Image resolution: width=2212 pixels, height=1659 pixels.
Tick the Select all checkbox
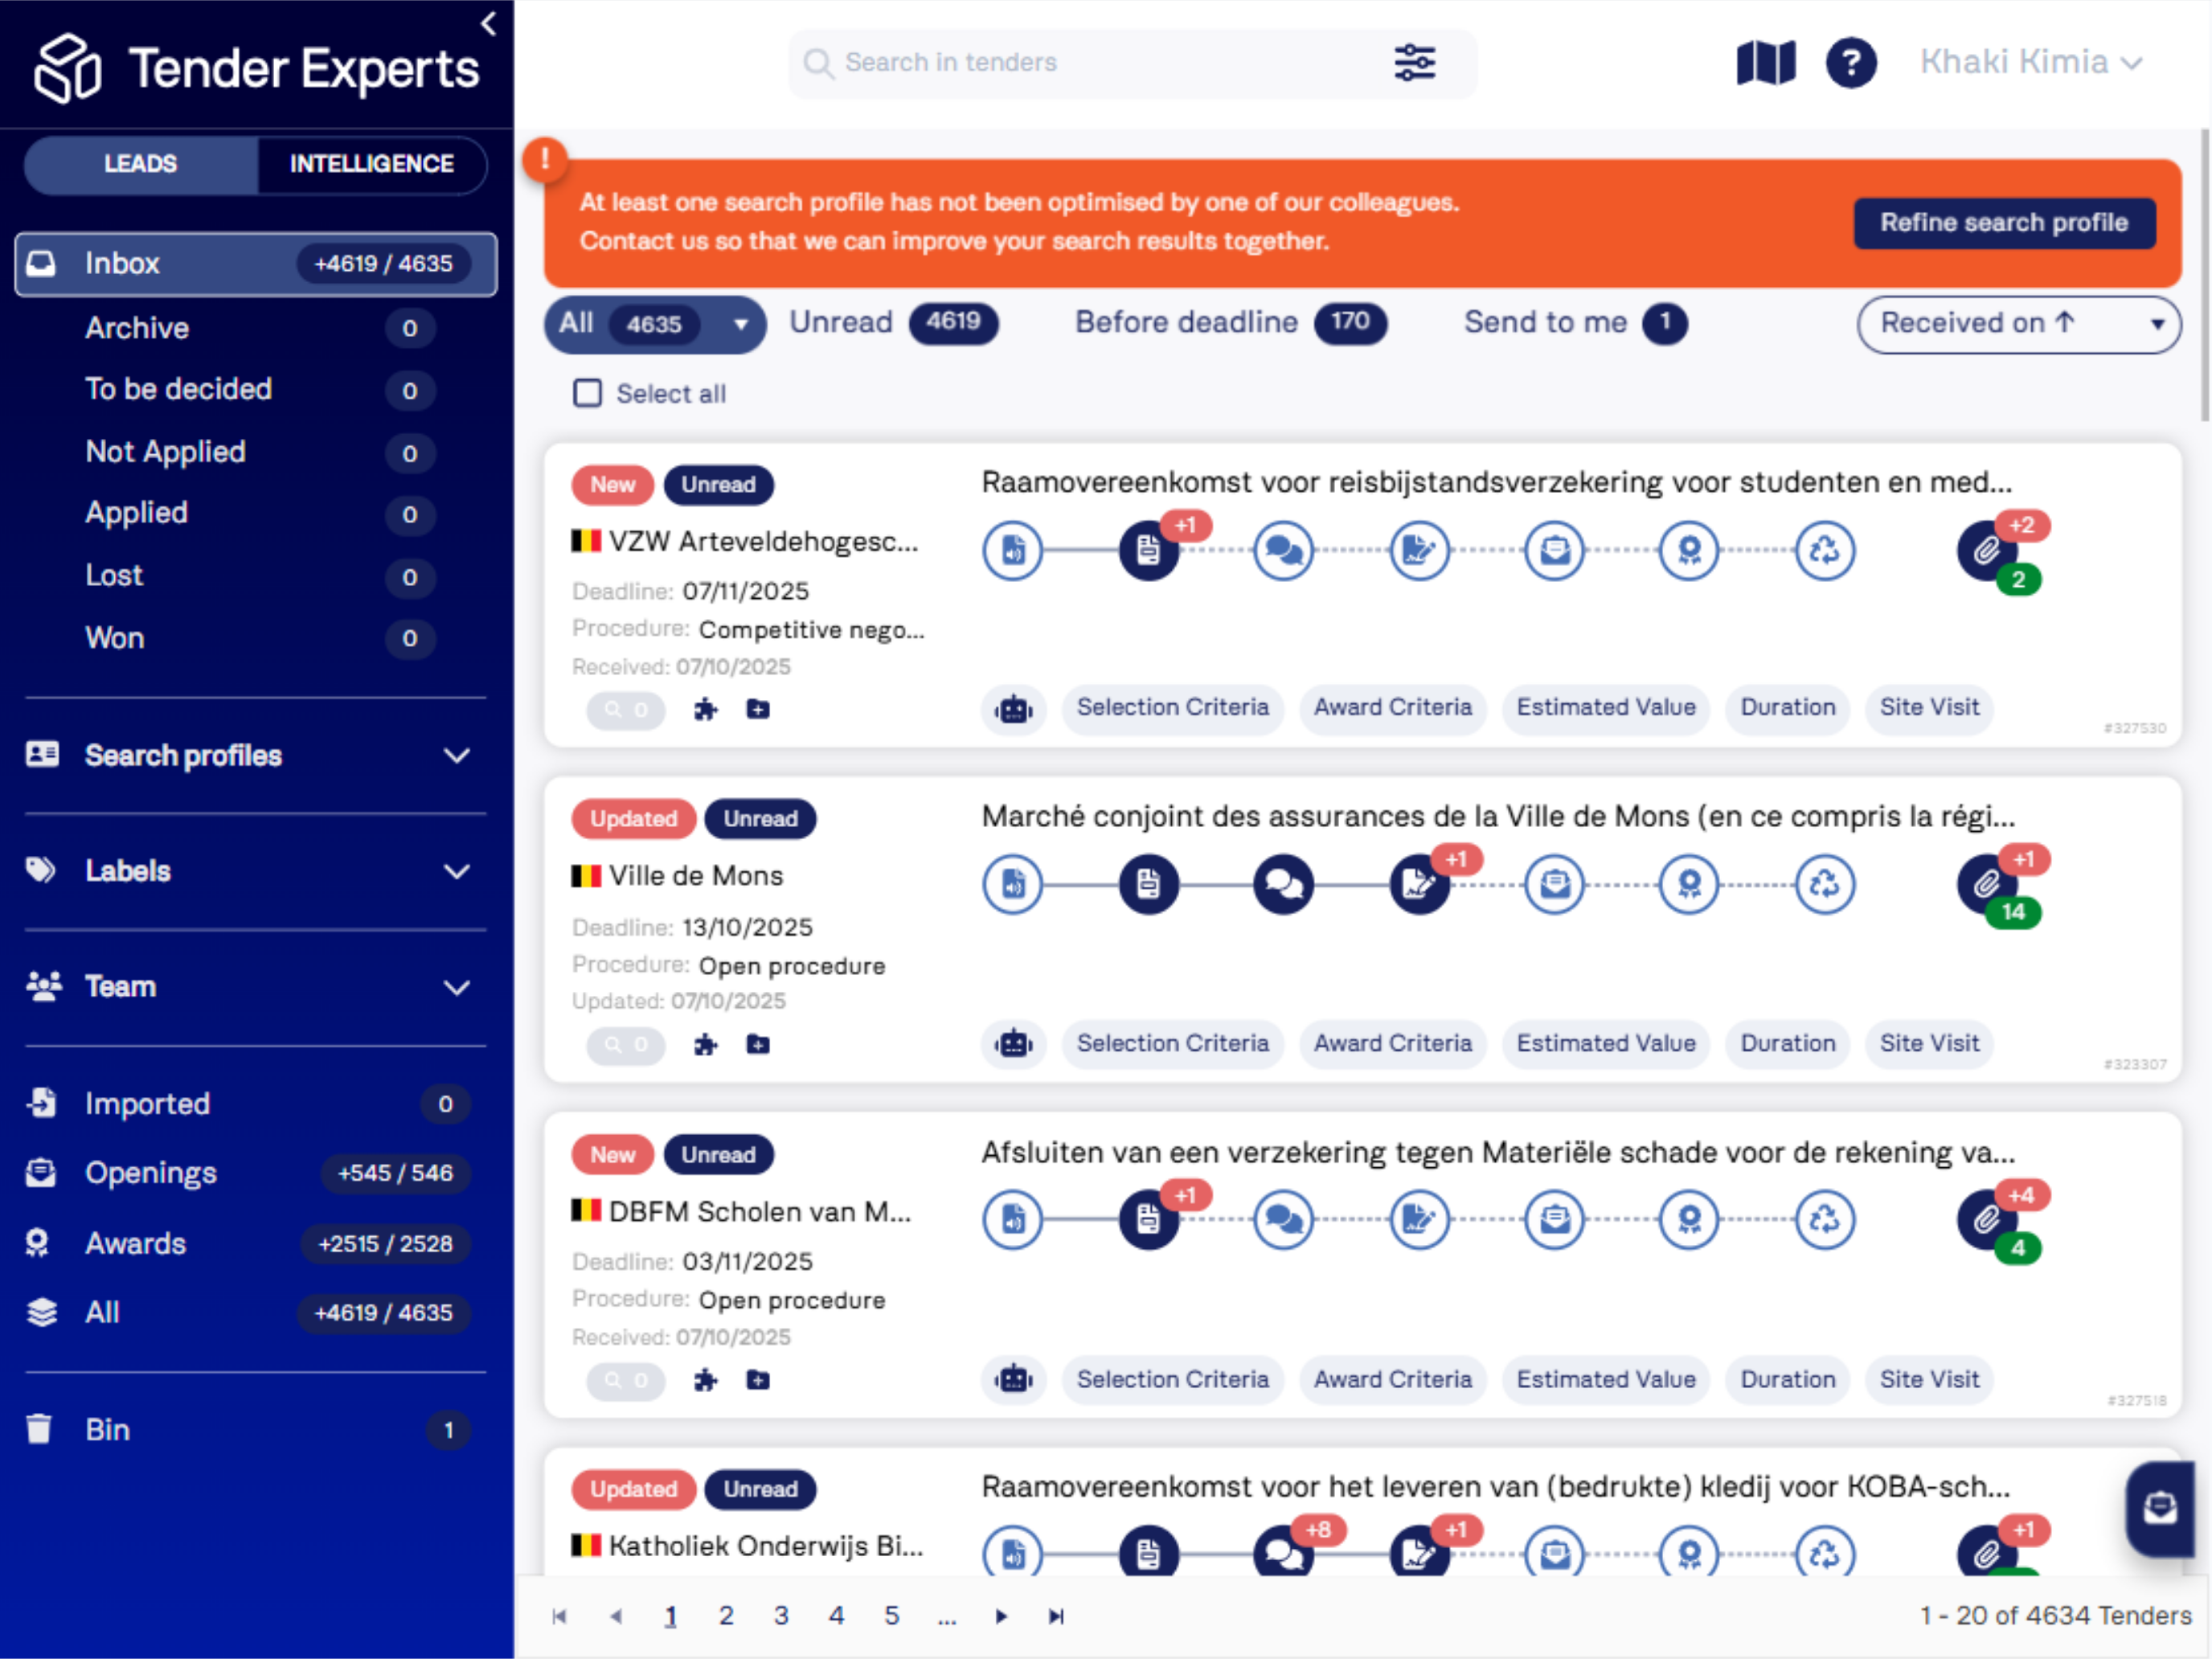588,393
